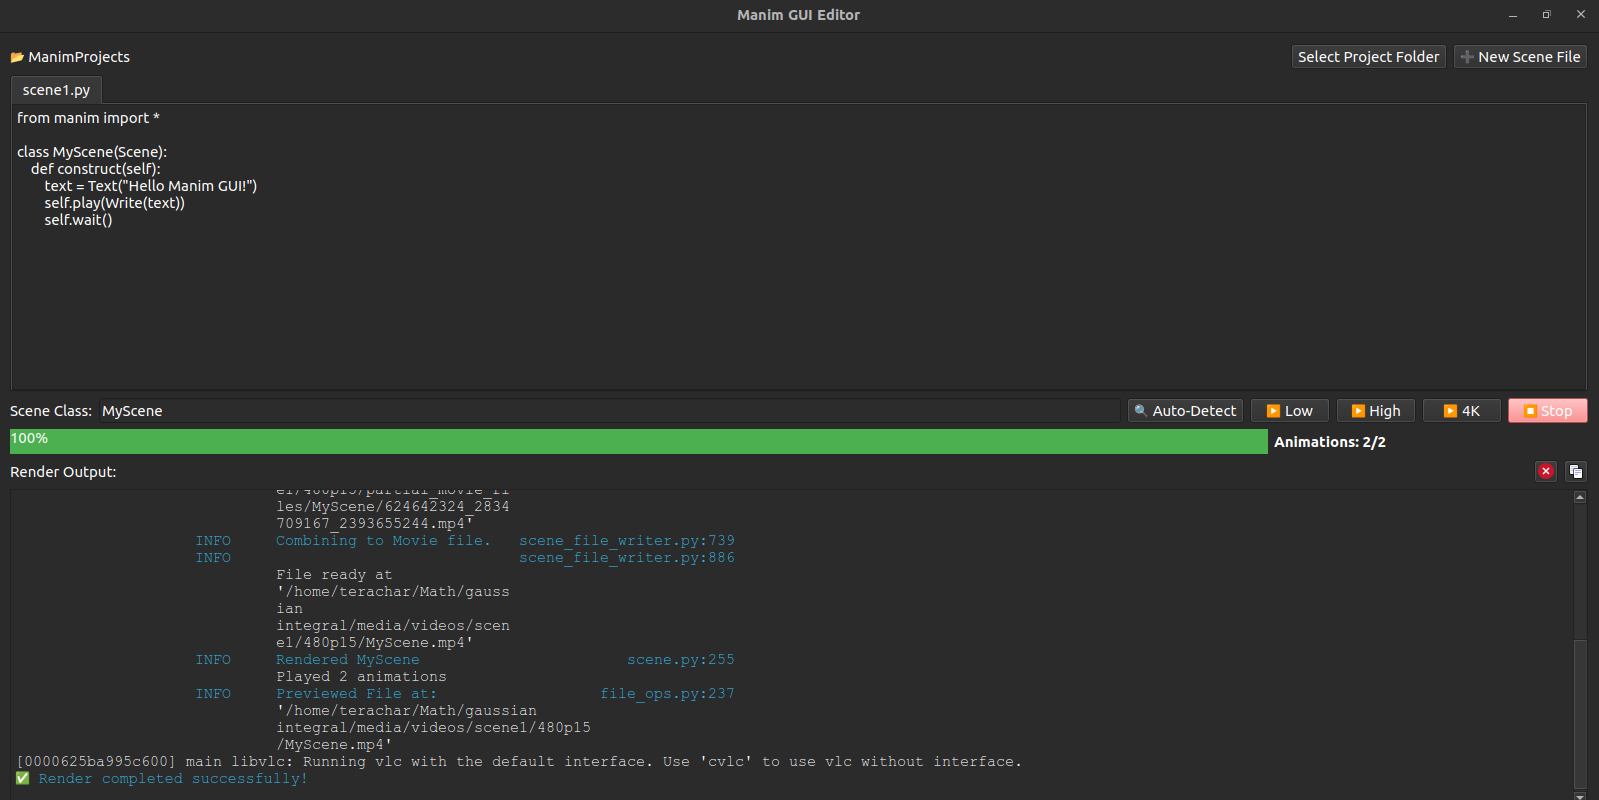Click the Text("Hello Manim GUI!") code line
This screenshot has width=1599, height=800.
150,186
